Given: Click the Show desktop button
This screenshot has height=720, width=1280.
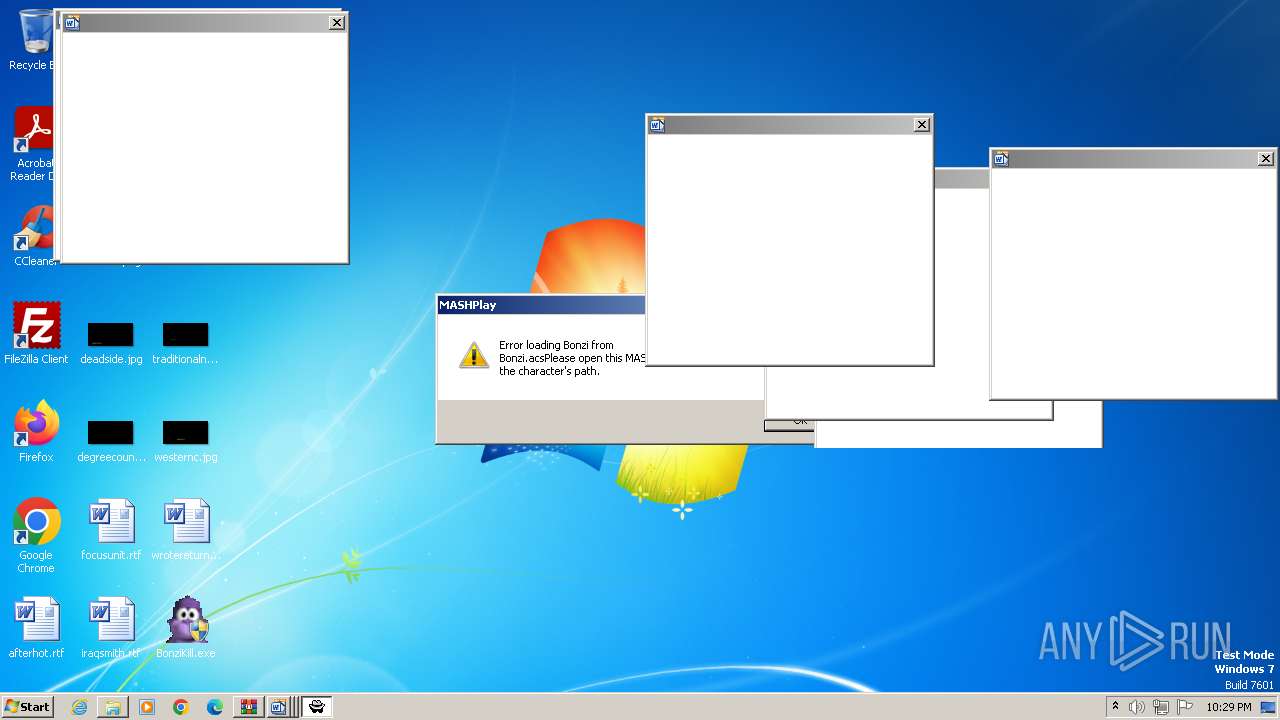Looking at the screenshot, I should (x=1268, y=707).
